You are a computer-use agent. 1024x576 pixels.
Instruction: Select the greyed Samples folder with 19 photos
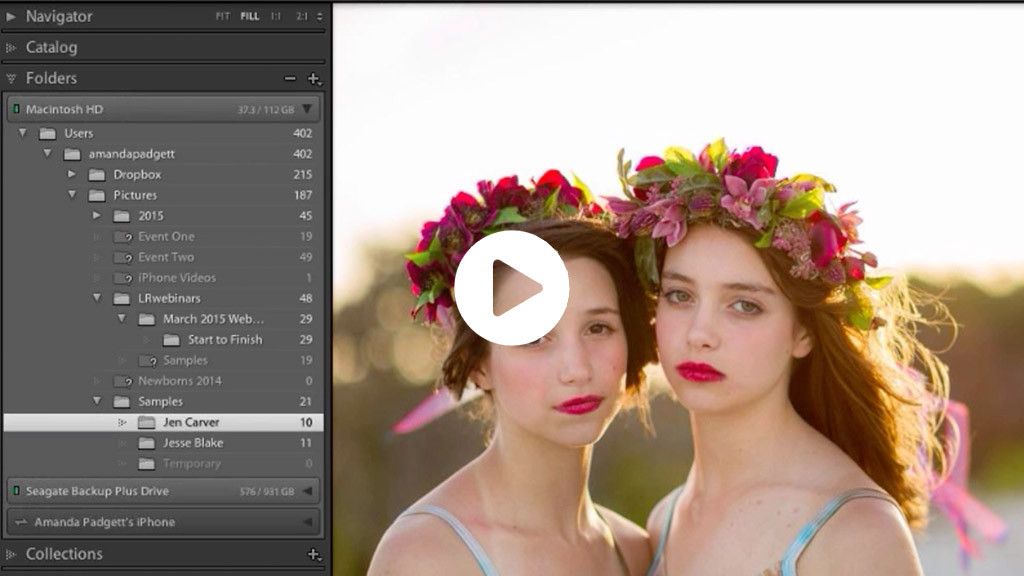point(163,360)
